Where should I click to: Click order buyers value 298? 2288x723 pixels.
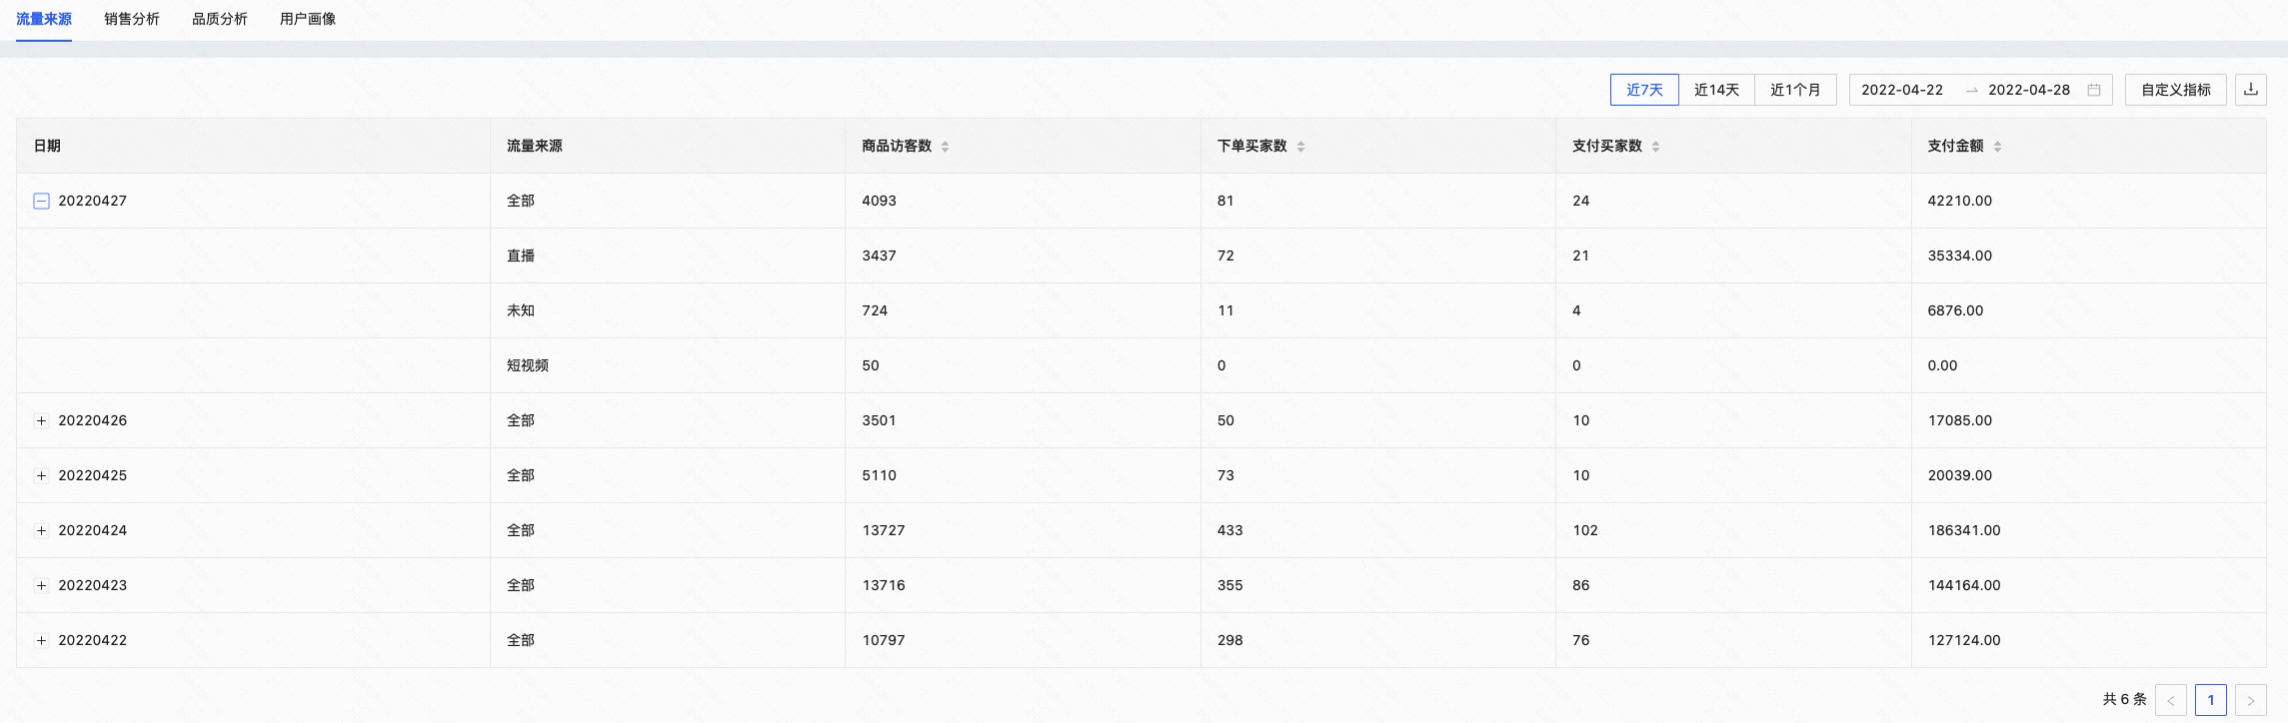[x=1230, y=641]
